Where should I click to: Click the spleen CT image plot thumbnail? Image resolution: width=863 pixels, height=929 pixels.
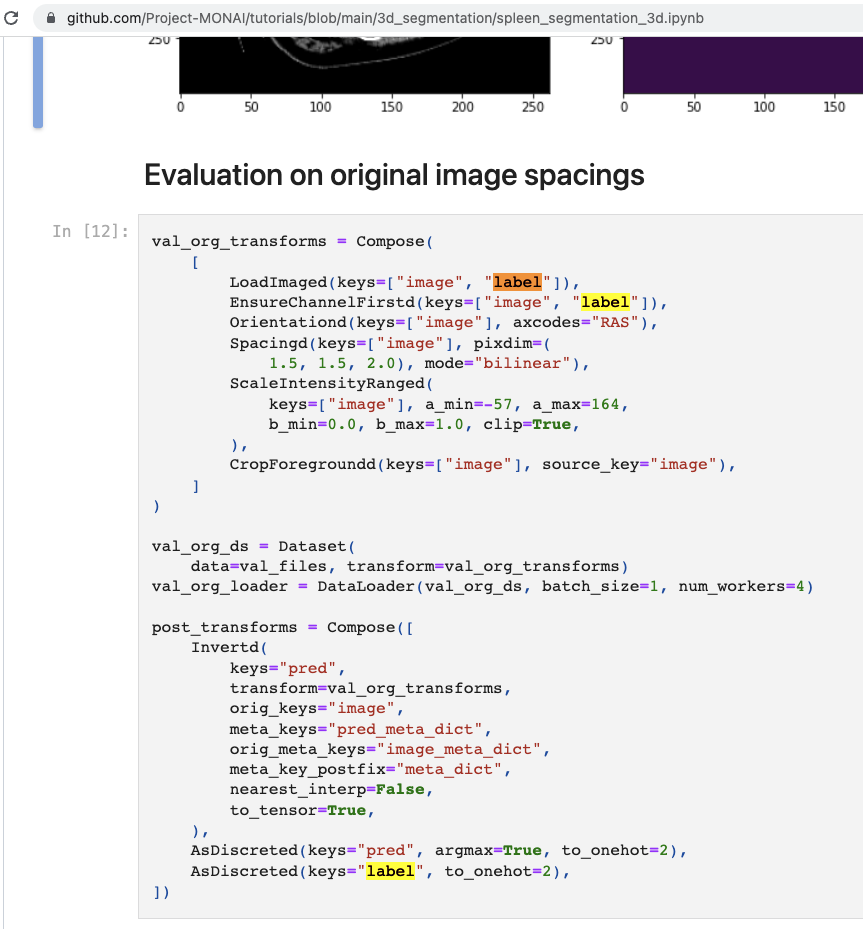365,60
